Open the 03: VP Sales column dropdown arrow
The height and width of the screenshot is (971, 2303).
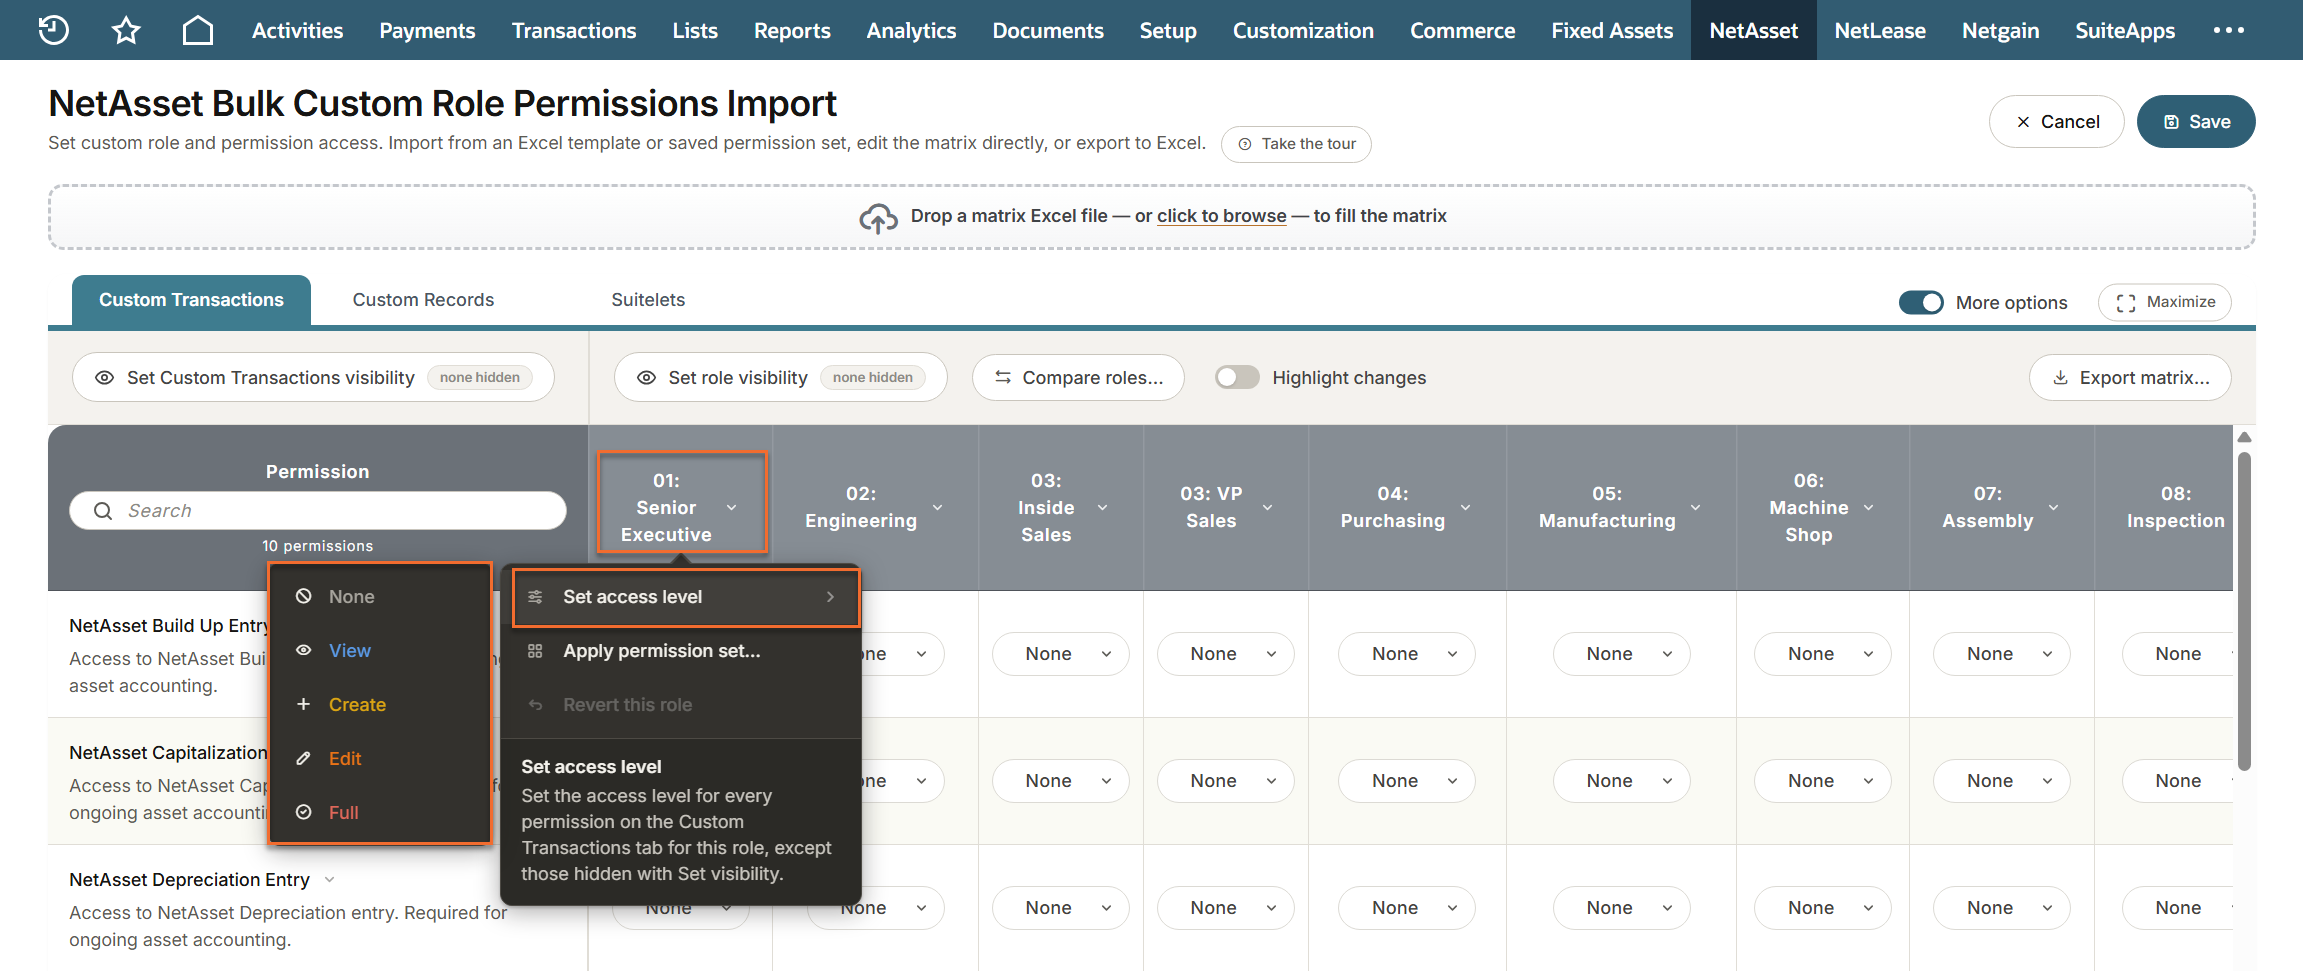click(x=1268, y=508)
